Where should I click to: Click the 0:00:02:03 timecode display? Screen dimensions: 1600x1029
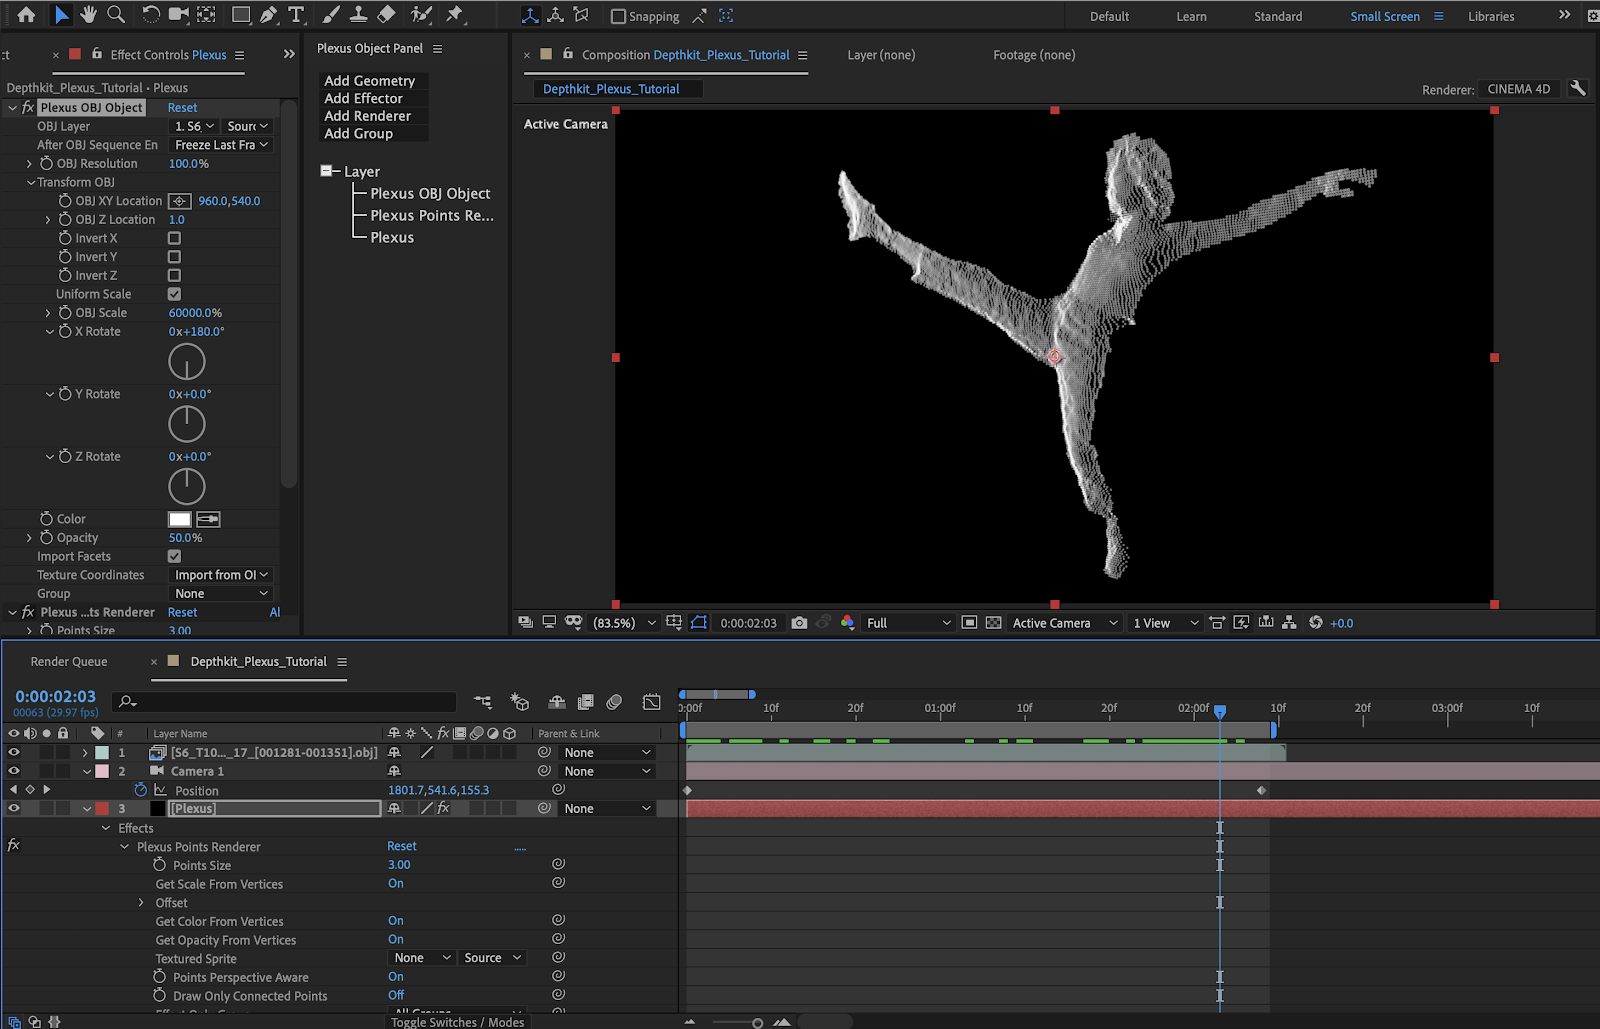[x=56, y=696]
